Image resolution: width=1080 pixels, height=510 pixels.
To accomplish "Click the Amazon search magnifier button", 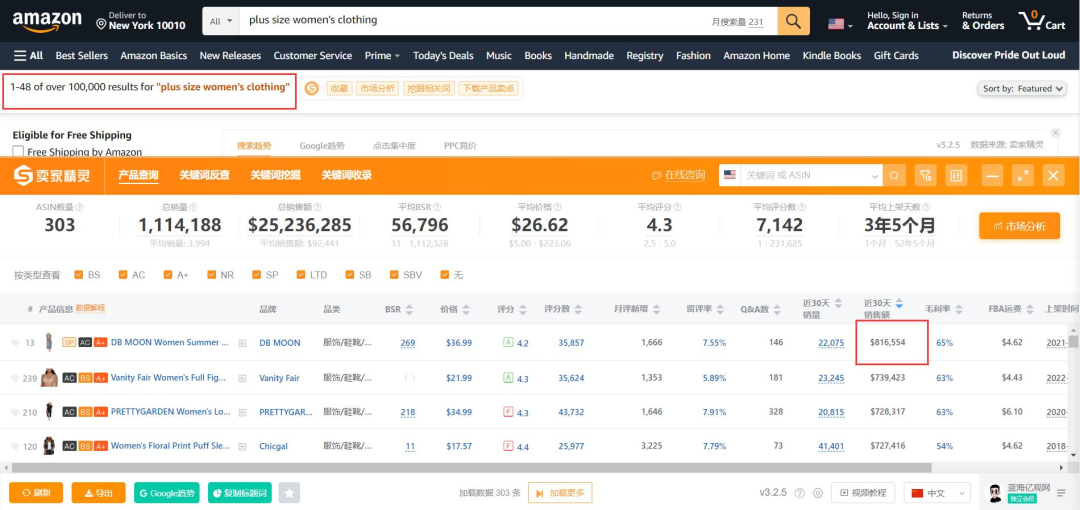I will 793,21.
